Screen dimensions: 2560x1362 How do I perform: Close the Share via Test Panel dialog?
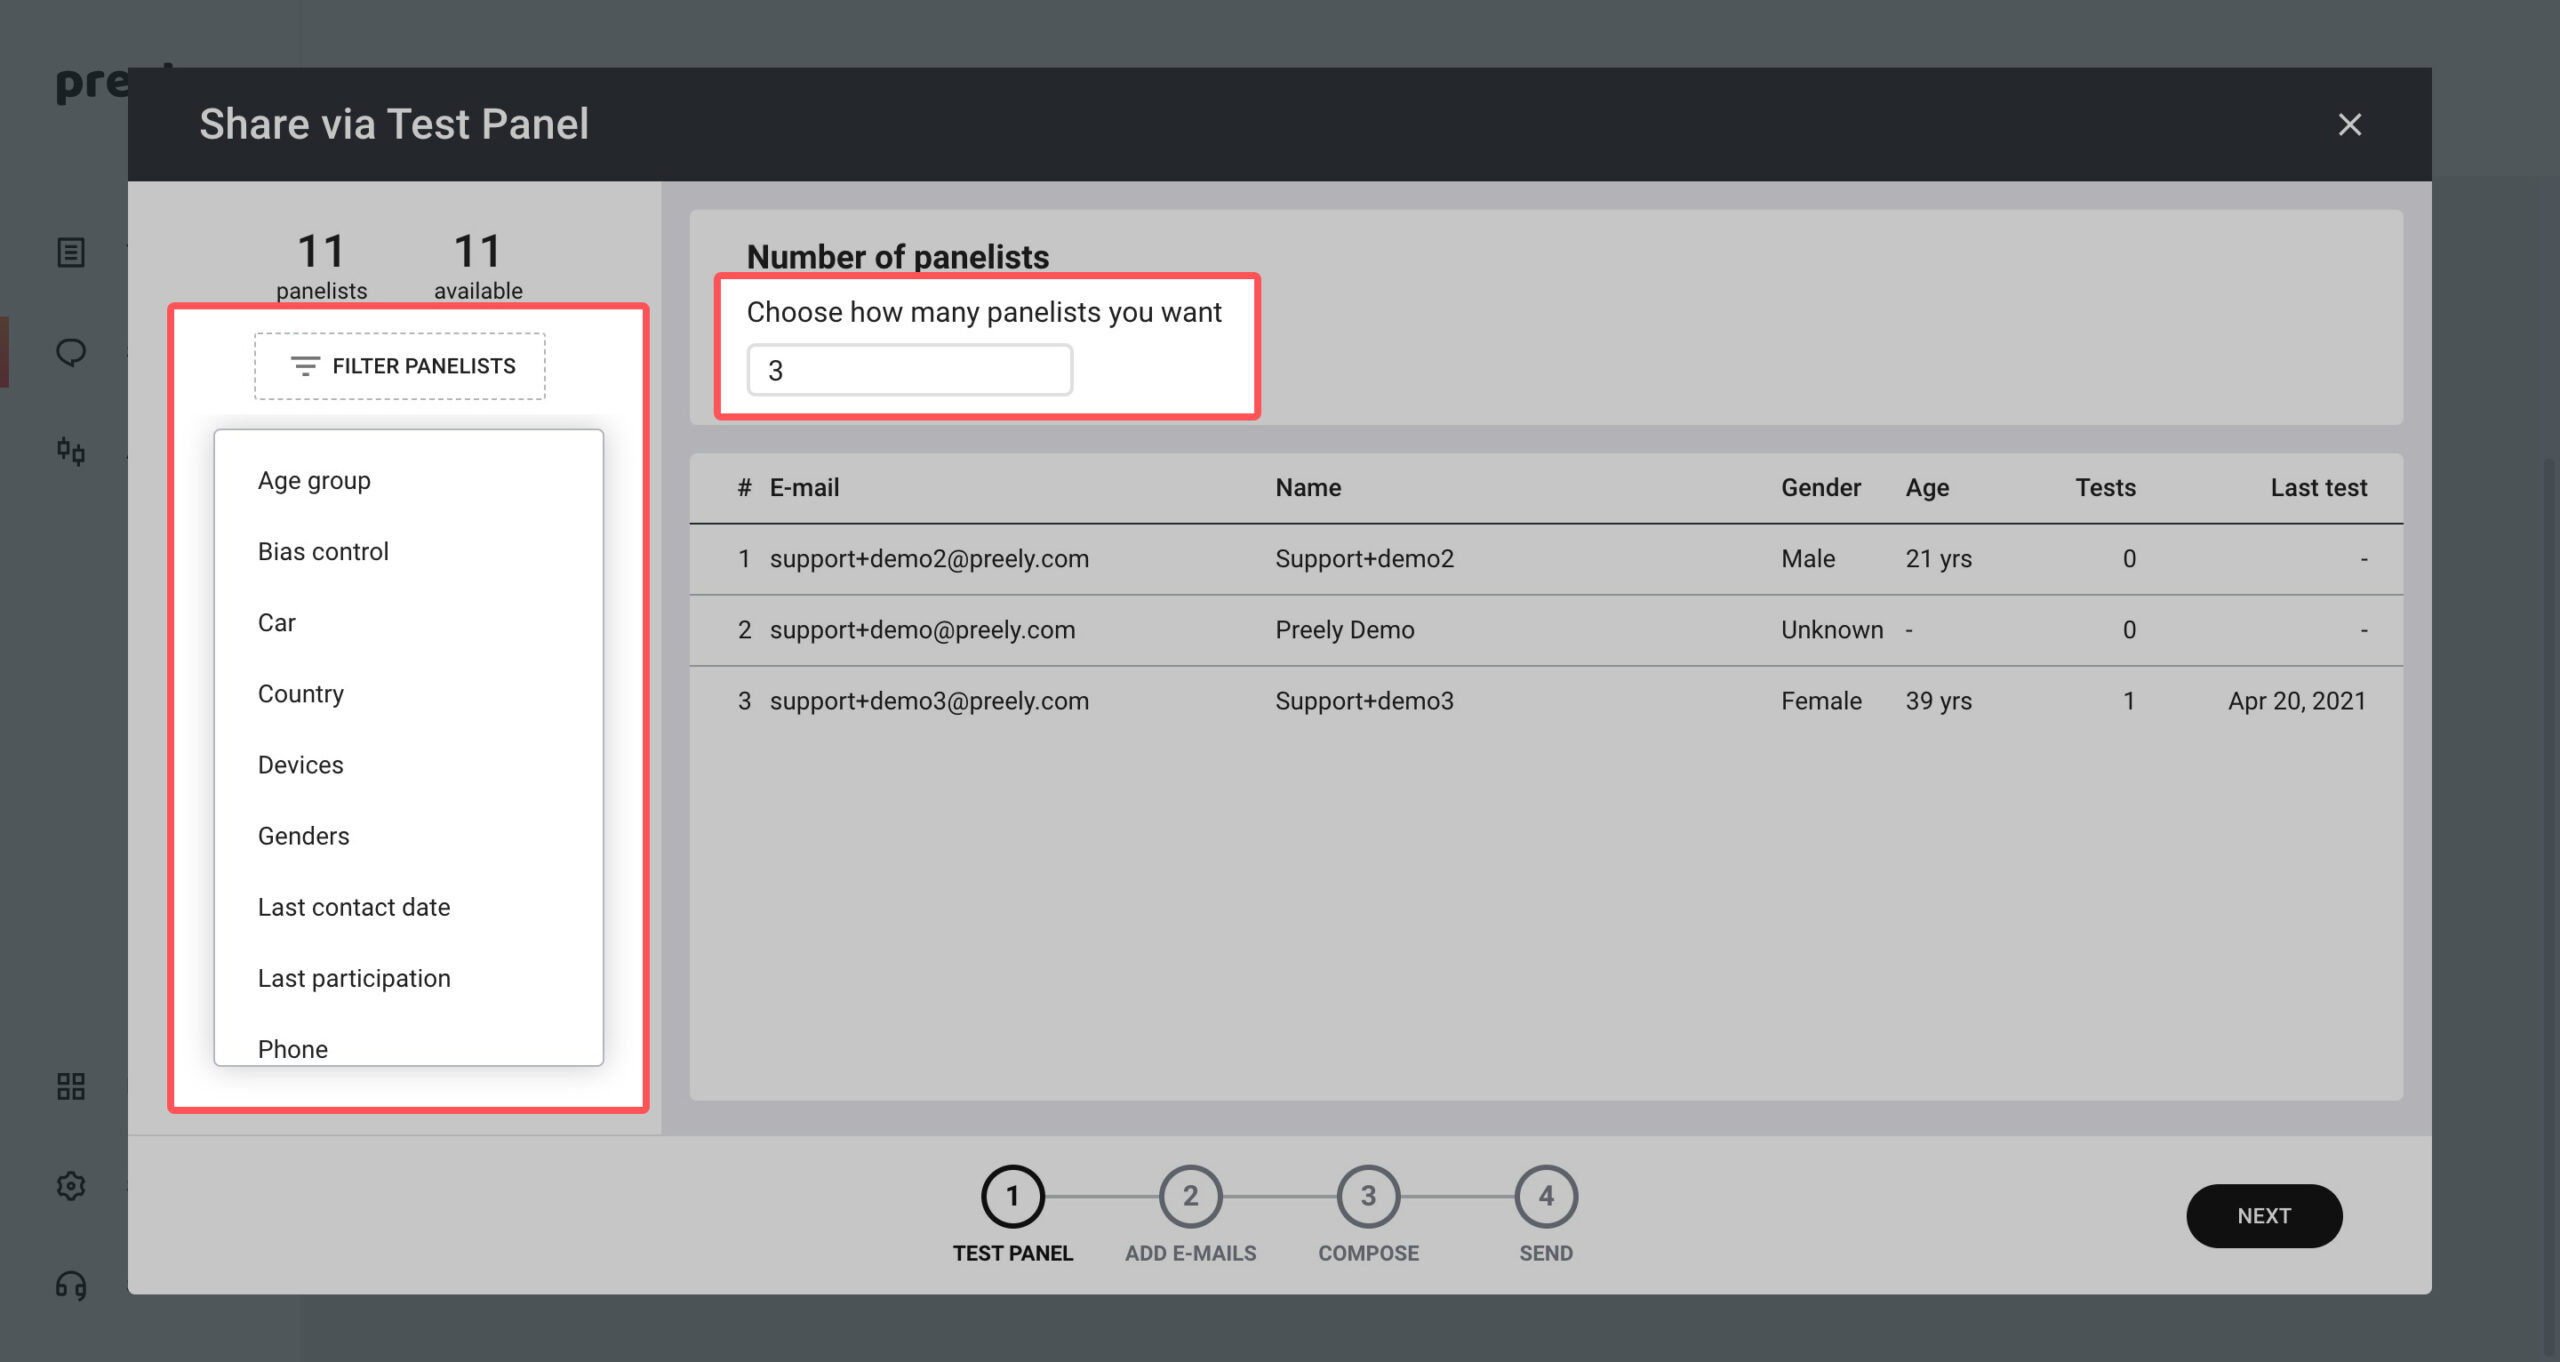pos(2349,124)
